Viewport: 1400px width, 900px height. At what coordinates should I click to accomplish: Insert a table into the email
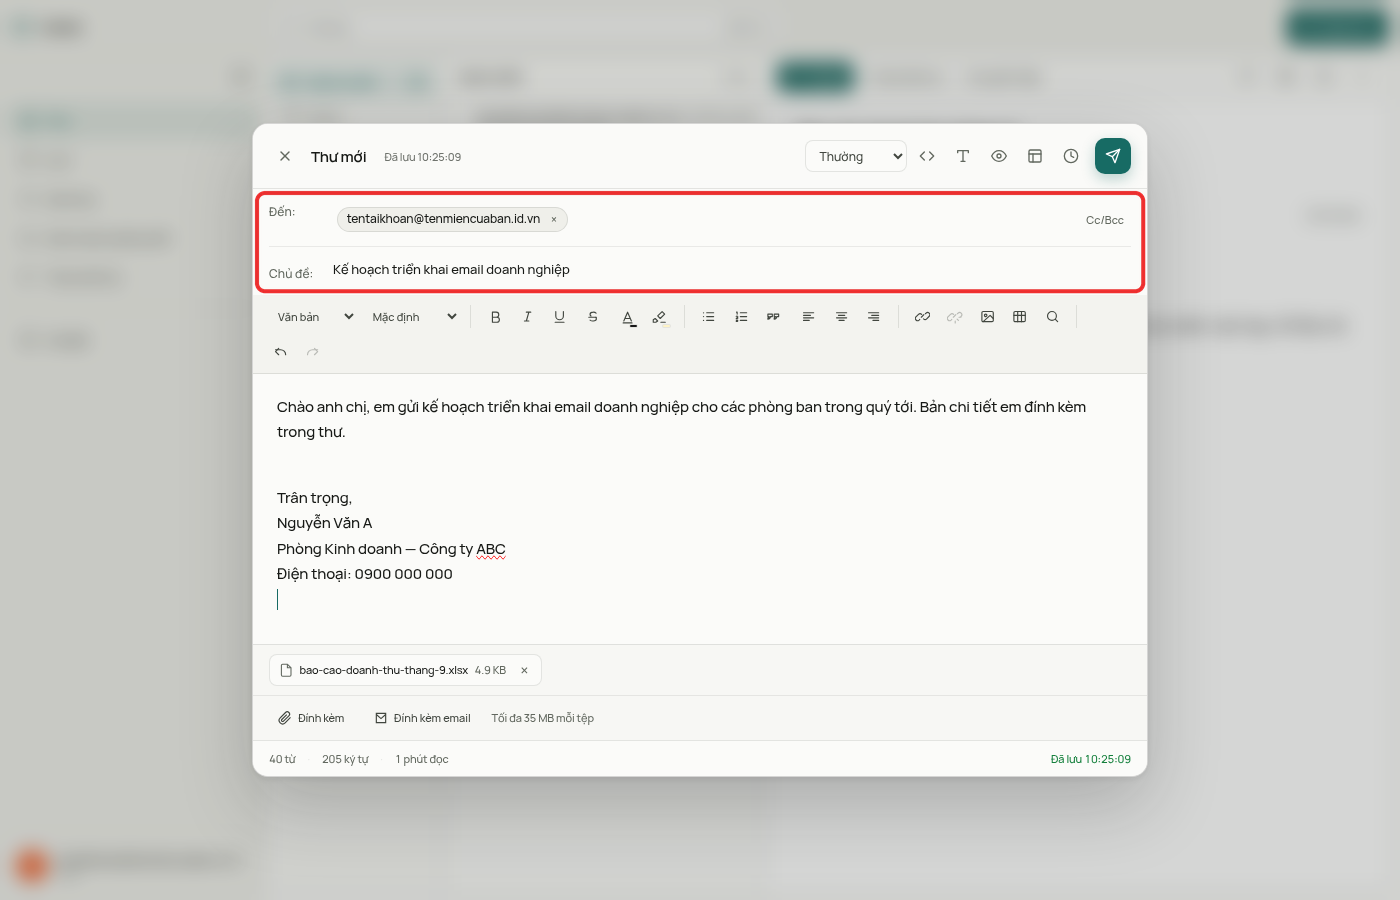tap(1019, 317)
